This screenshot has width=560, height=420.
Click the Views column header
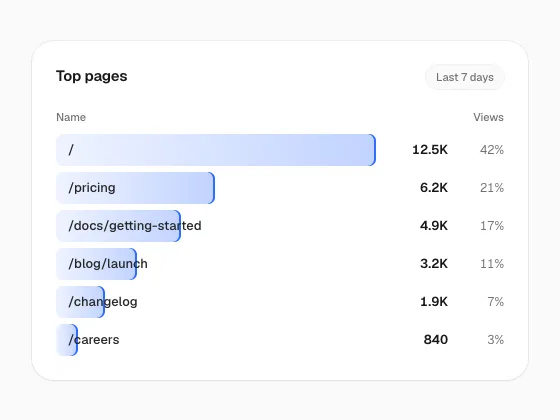tap(488, 117)
